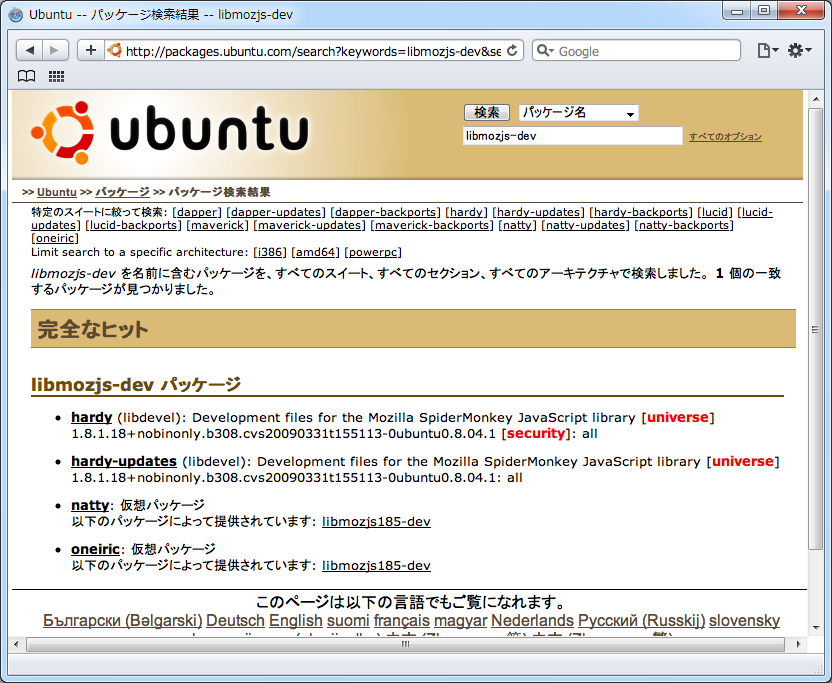Open the bold hardy package result

click(92, 418)
